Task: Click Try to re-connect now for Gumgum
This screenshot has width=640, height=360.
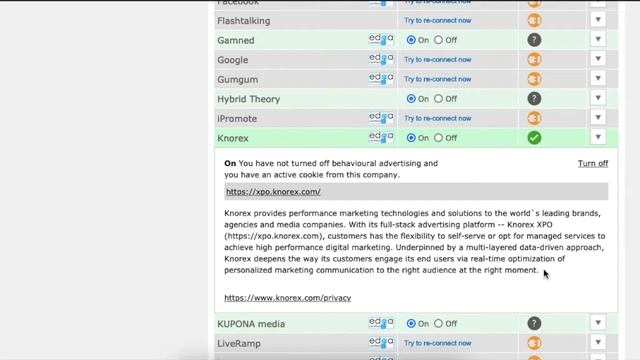Action: tap(438, 79)
